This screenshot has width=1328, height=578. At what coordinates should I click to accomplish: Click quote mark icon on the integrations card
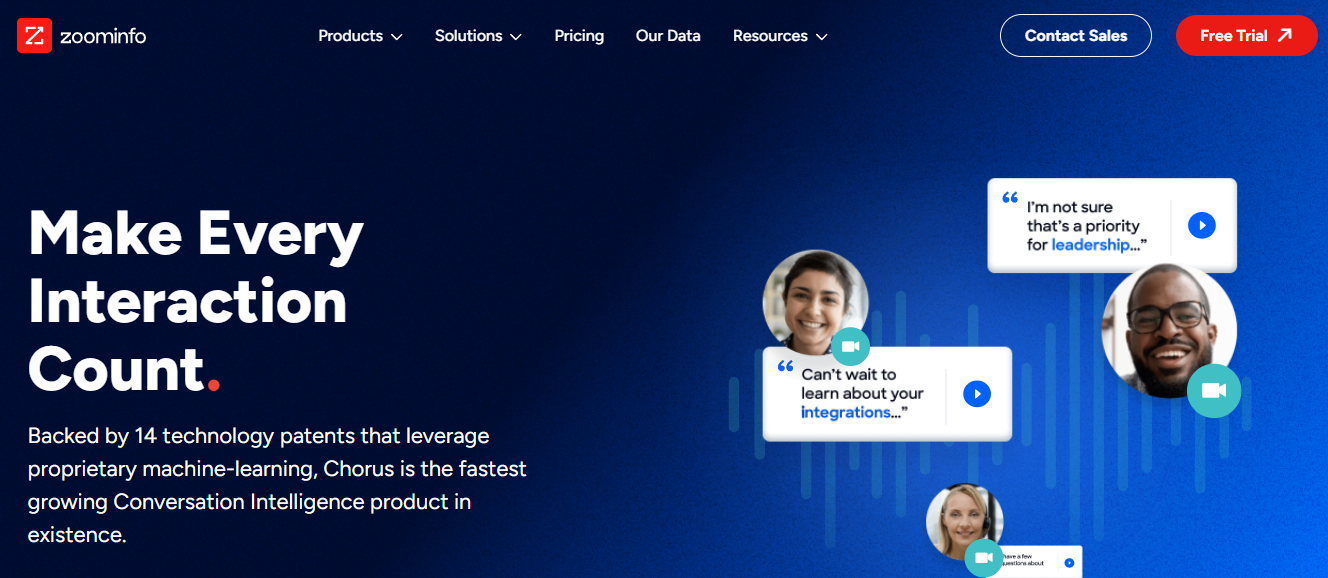(x=785, y=366)
